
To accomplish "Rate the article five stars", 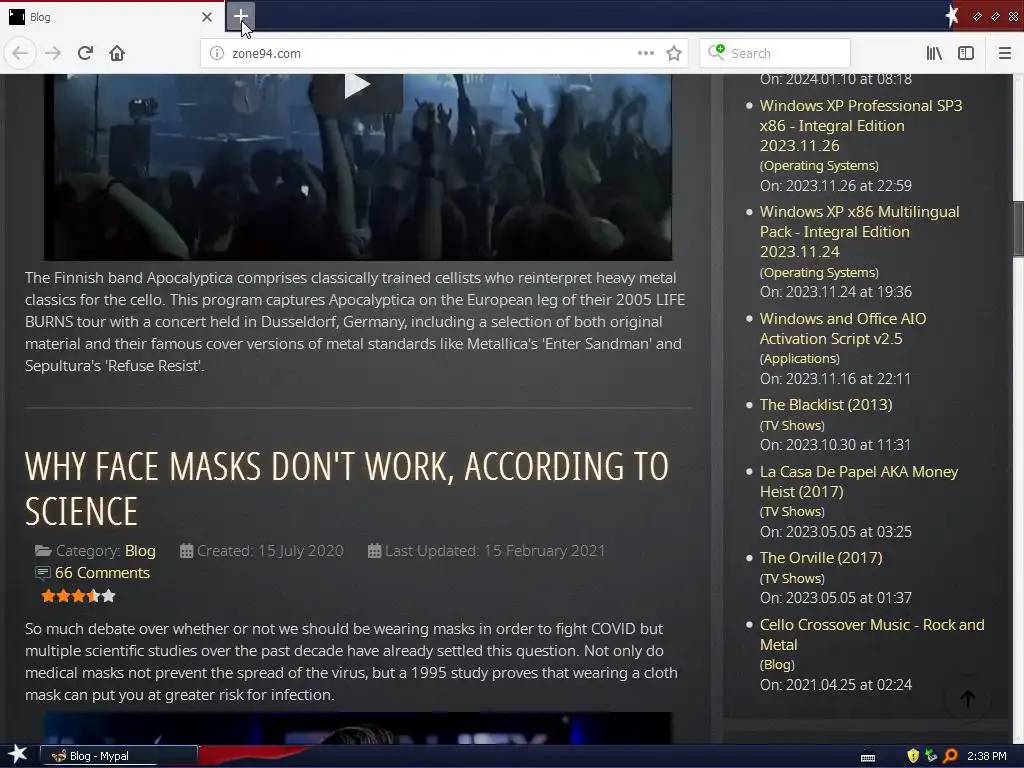I will [x=109, y=596].
